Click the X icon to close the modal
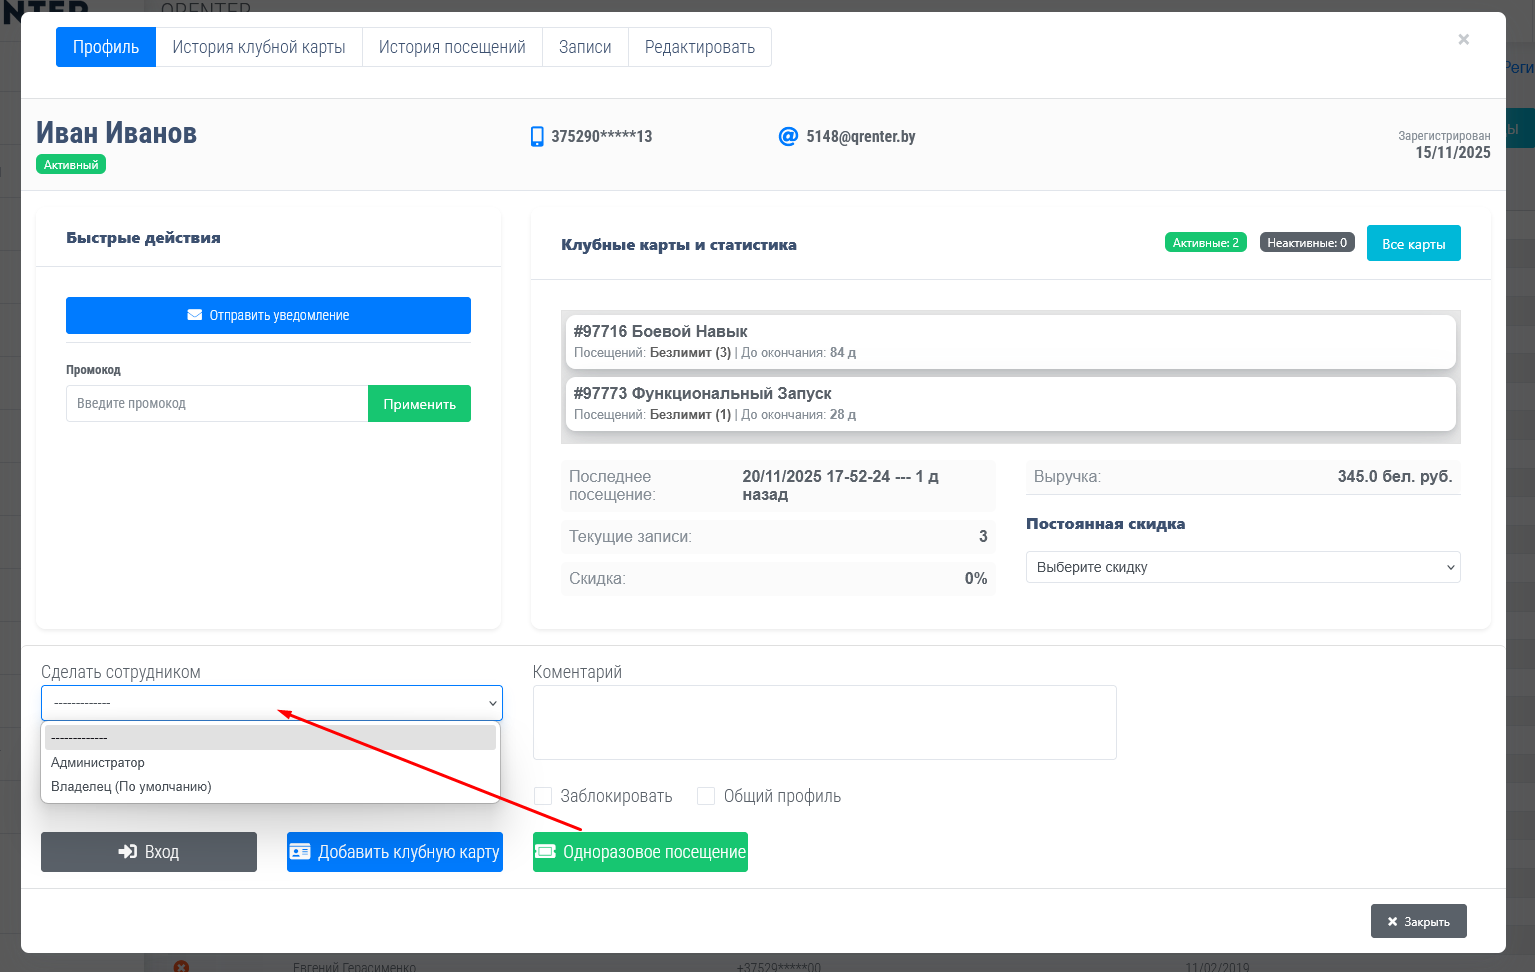1535x972 pixels. pyautogui.click(x=1463, y=40)
